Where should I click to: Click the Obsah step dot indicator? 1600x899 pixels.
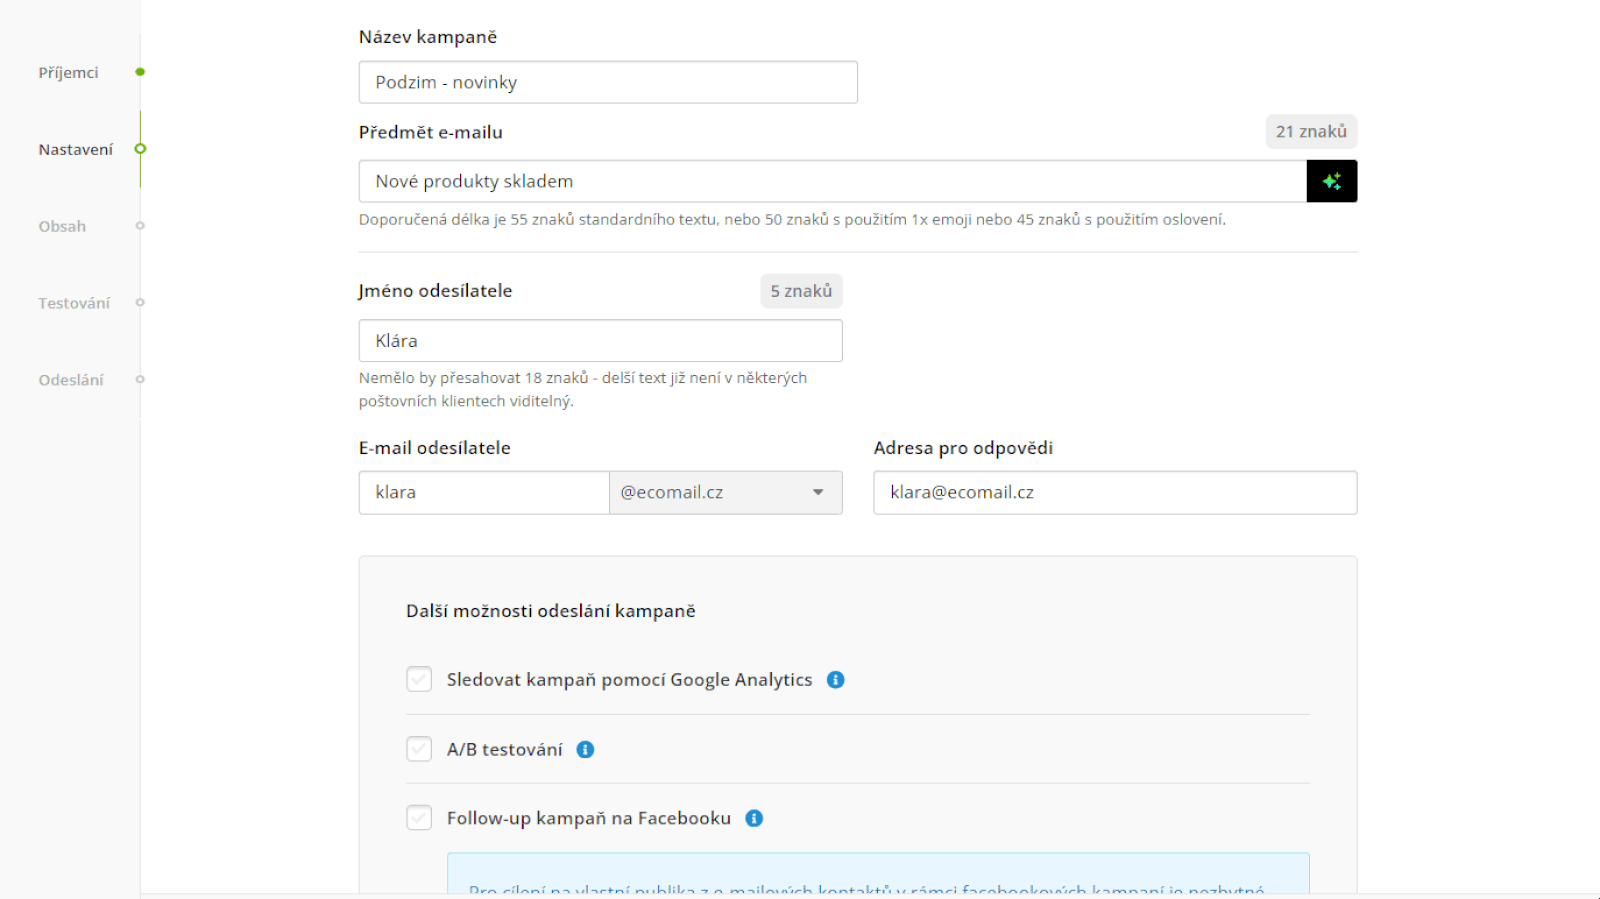[x=140, y=226]
